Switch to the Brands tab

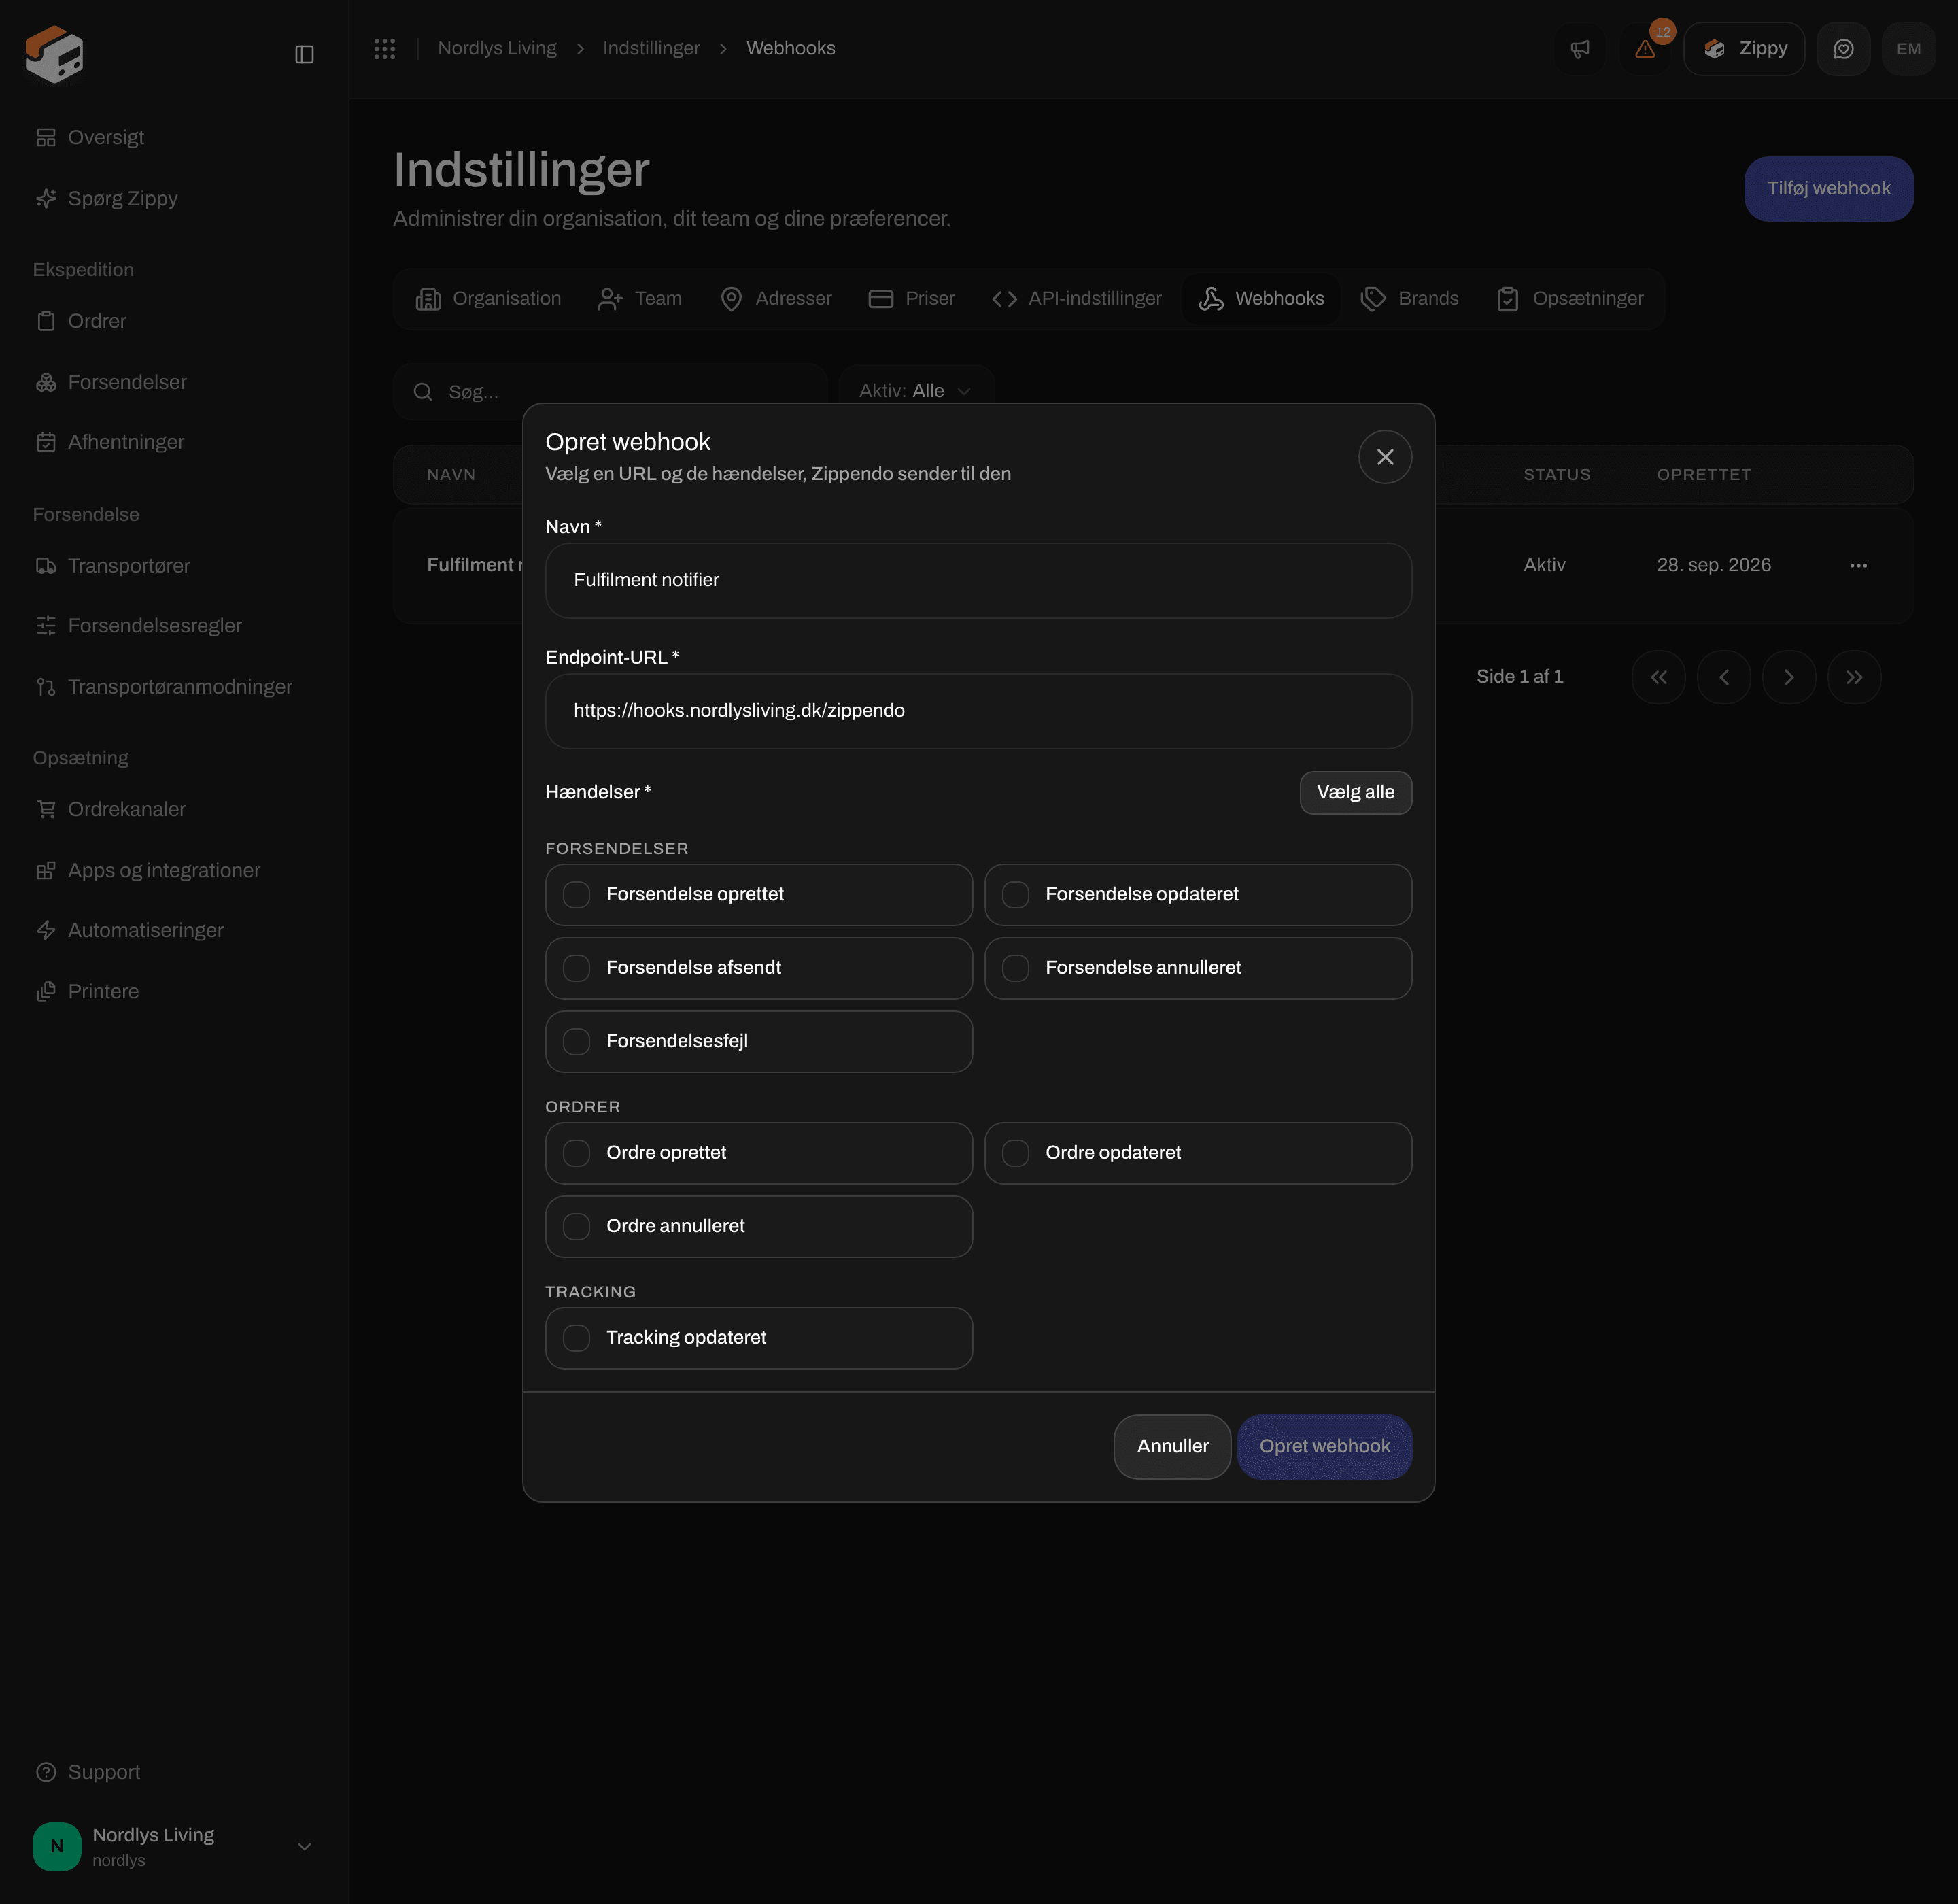click(x=1409, y=299)
